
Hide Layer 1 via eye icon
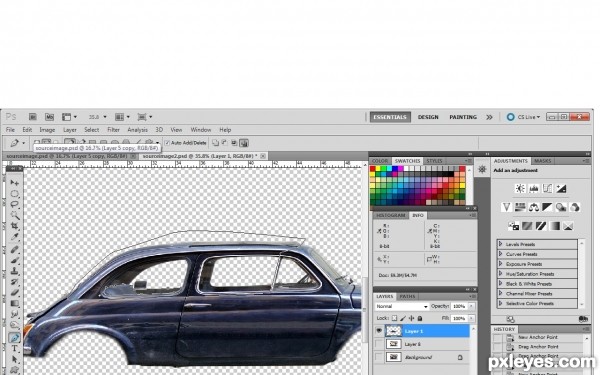click(x=379, y=331)
